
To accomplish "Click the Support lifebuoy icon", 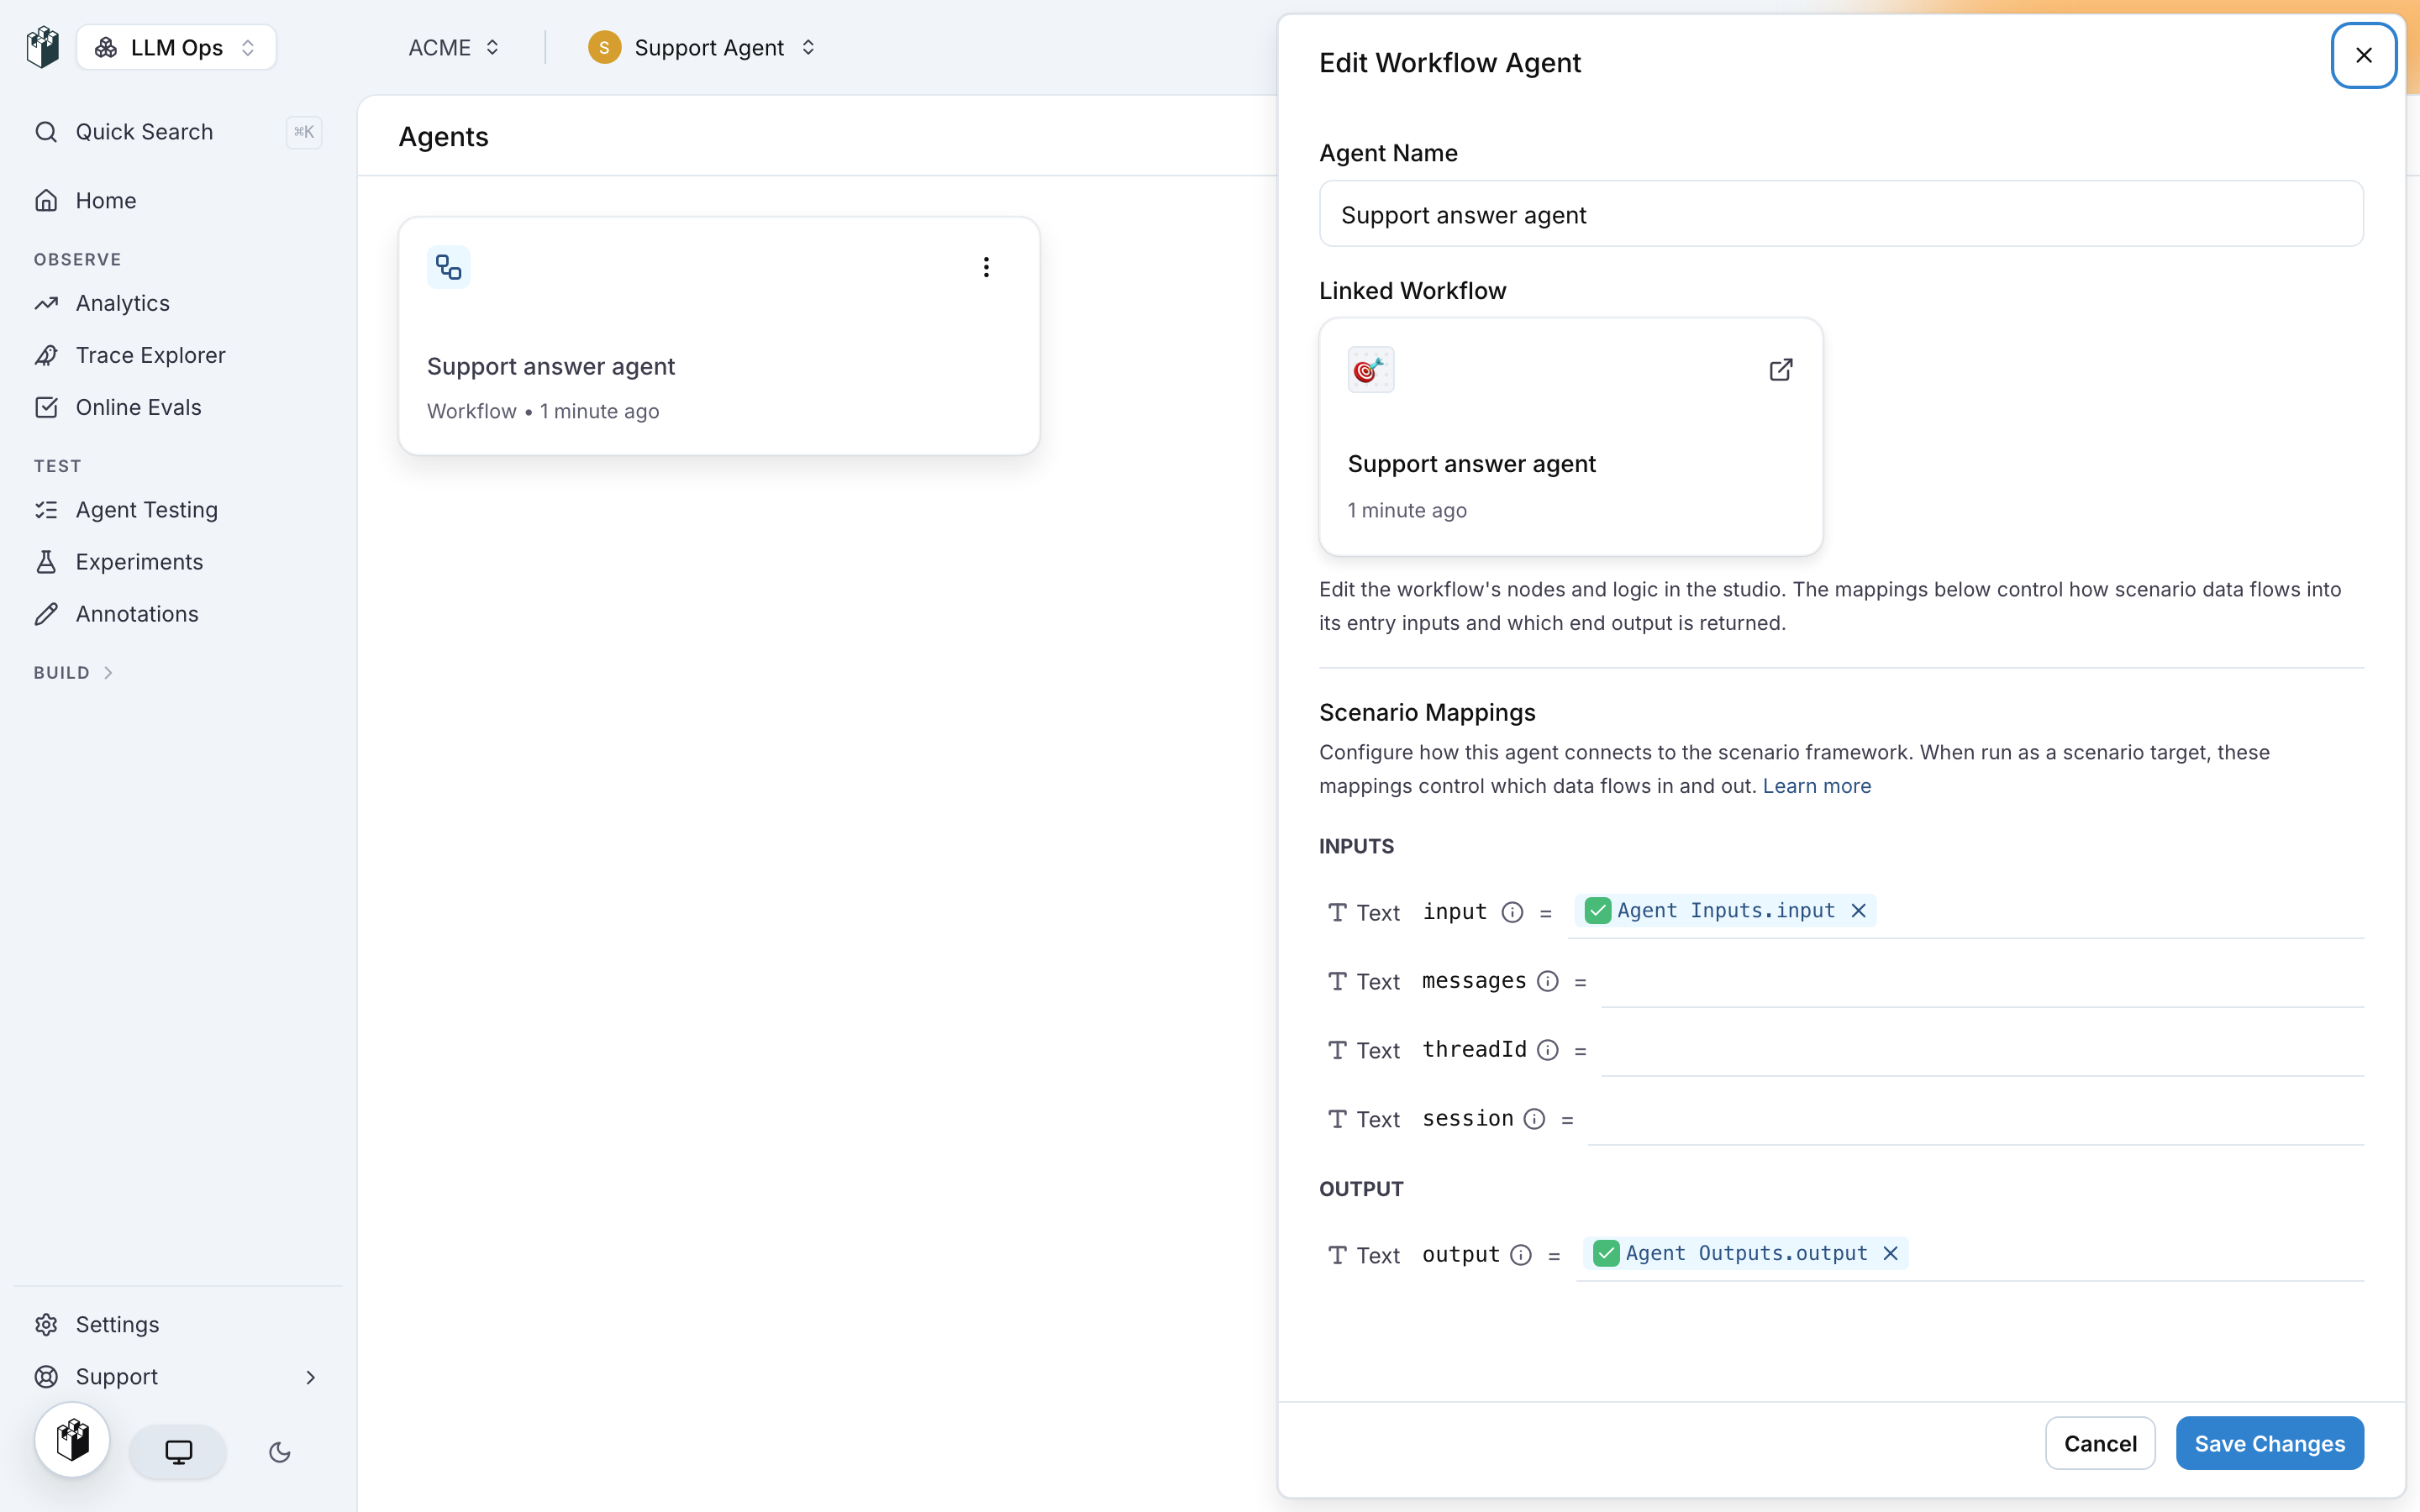I will coord(46,1377).
